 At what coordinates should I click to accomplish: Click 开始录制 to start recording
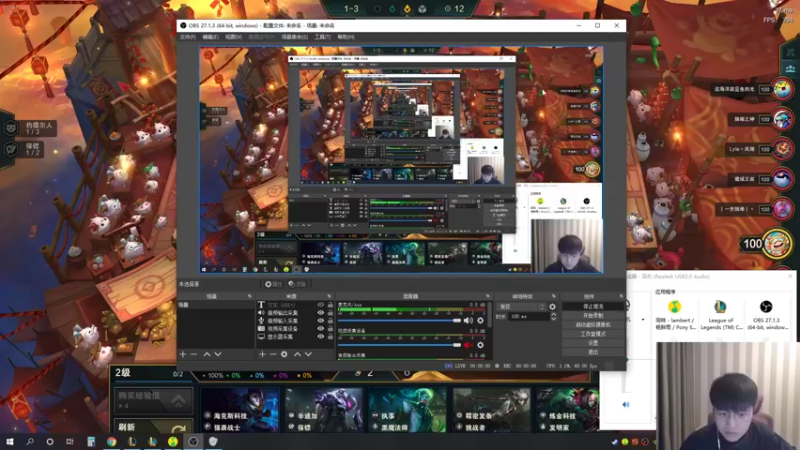593,316
